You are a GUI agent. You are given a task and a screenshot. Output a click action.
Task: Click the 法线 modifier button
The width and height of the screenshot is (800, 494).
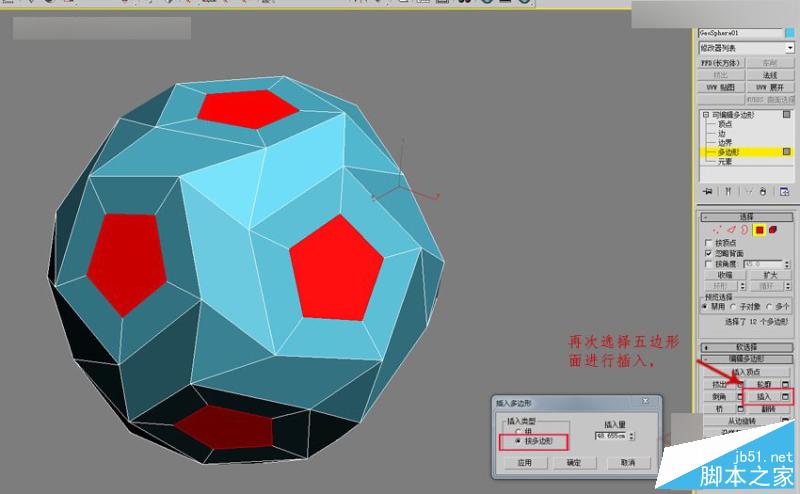[x=770, y=75]
